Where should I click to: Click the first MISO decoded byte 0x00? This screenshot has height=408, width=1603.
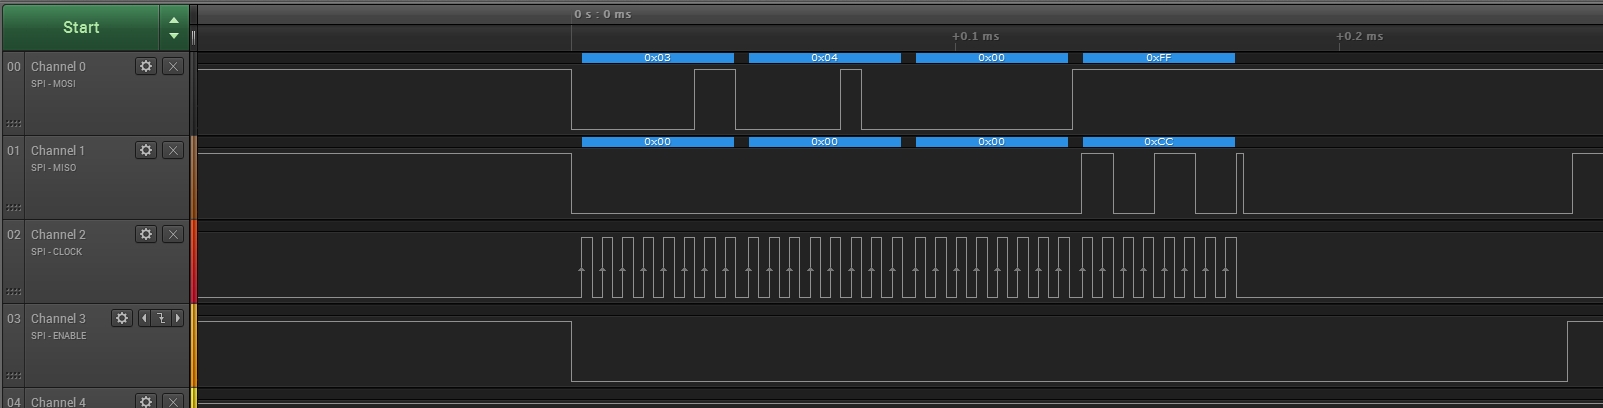[657, 142]
